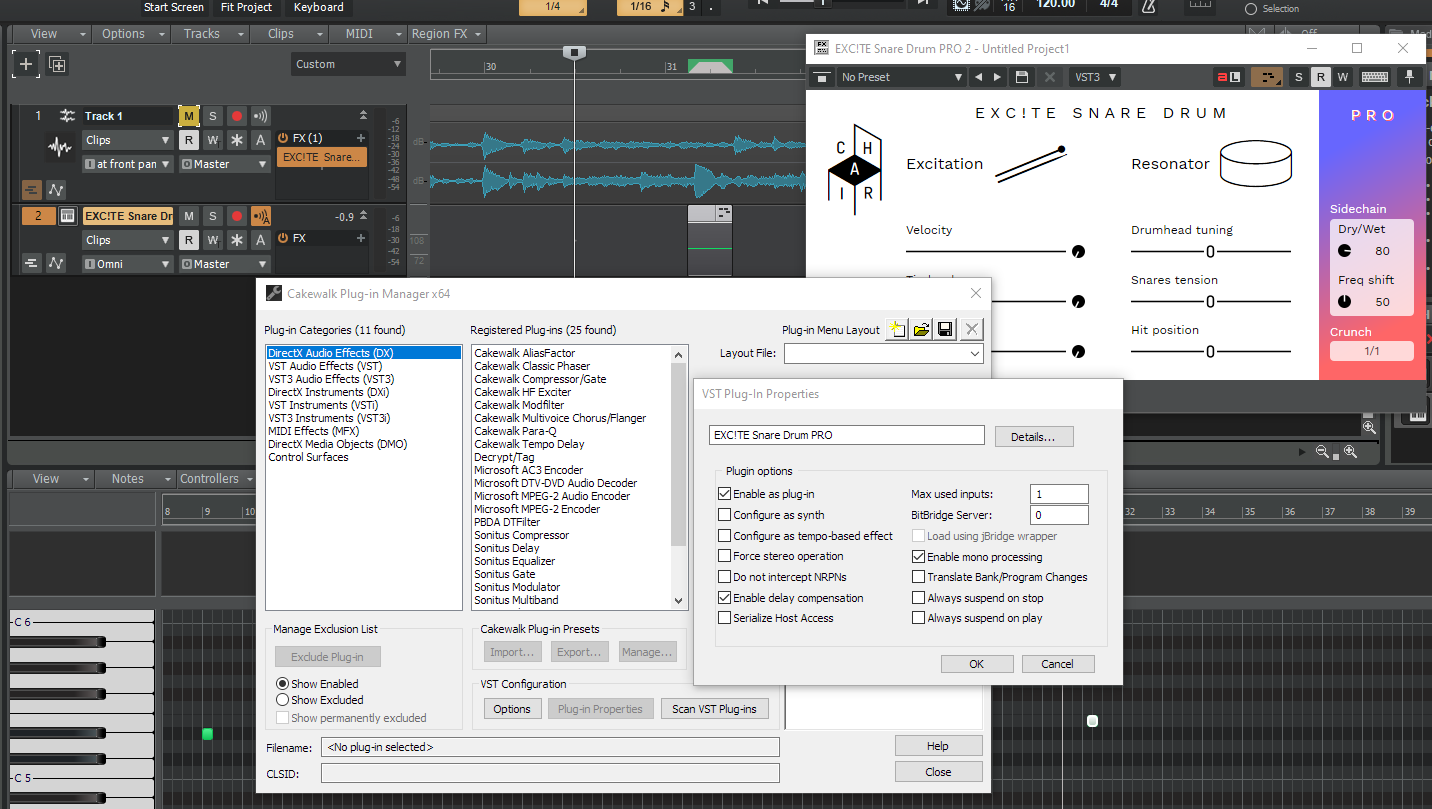This screenshot has width=1432, height=809.
Task: Select the EXC!TE Snare effect in FX bin
Action: pyautogui.click(x=321, y=157)
